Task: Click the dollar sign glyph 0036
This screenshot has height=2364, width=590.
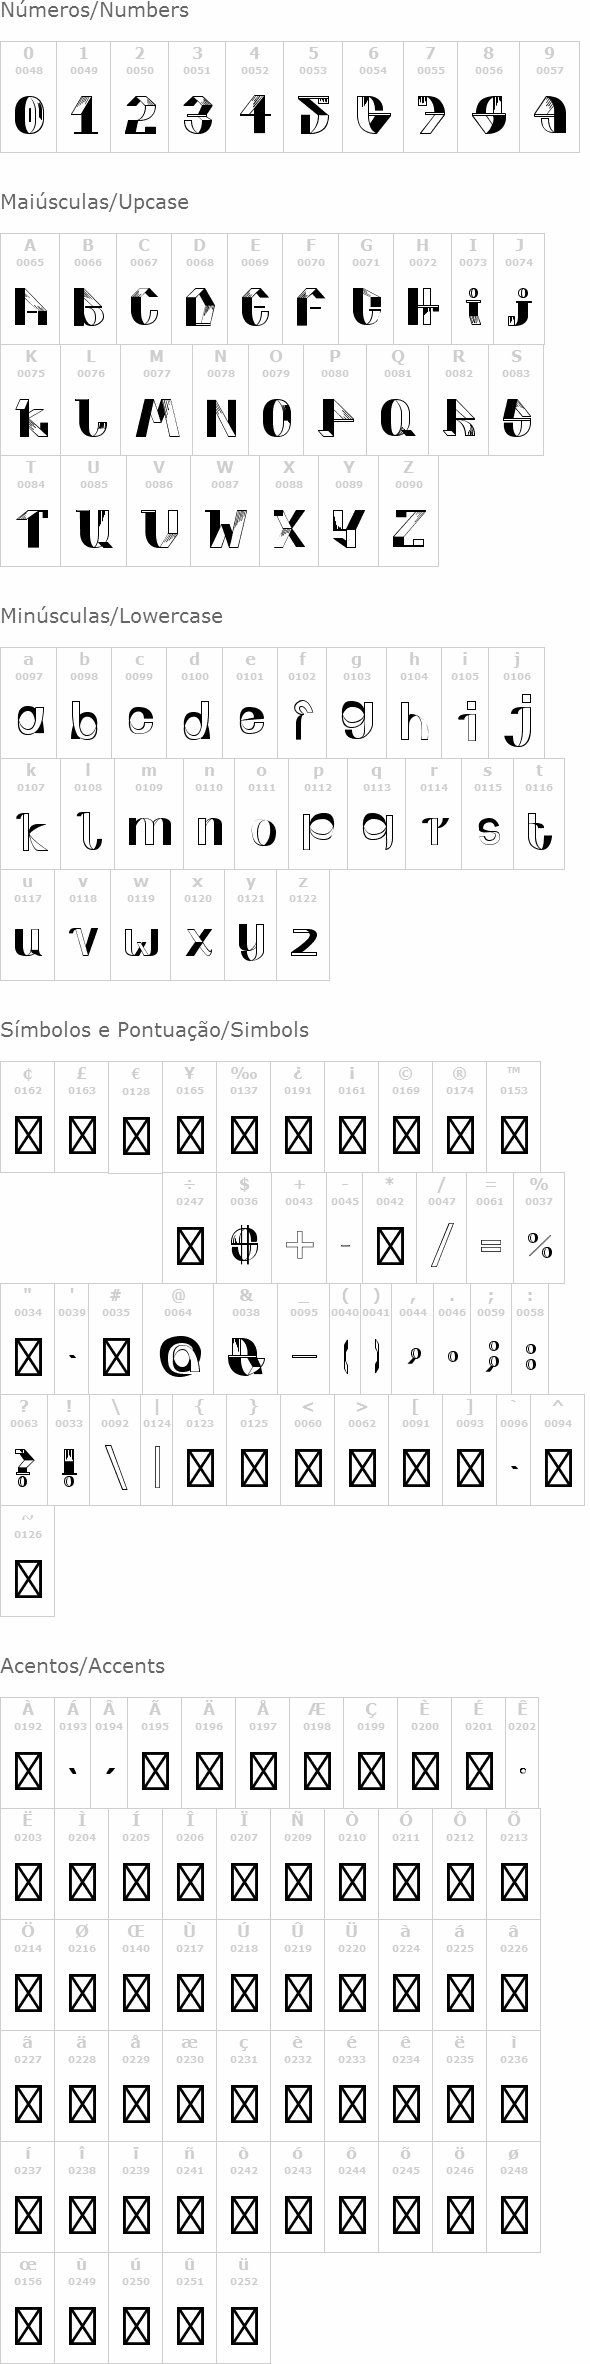Action: pyautogui.click(x=244, y=1228)
